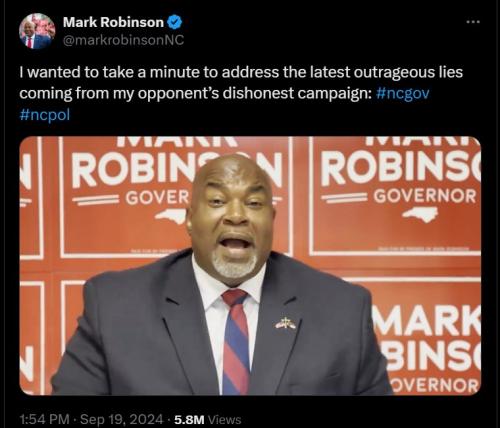500x428 pixels.
Task: Click the tweet line starting "I wanted to take"
Action: point(241,72)
